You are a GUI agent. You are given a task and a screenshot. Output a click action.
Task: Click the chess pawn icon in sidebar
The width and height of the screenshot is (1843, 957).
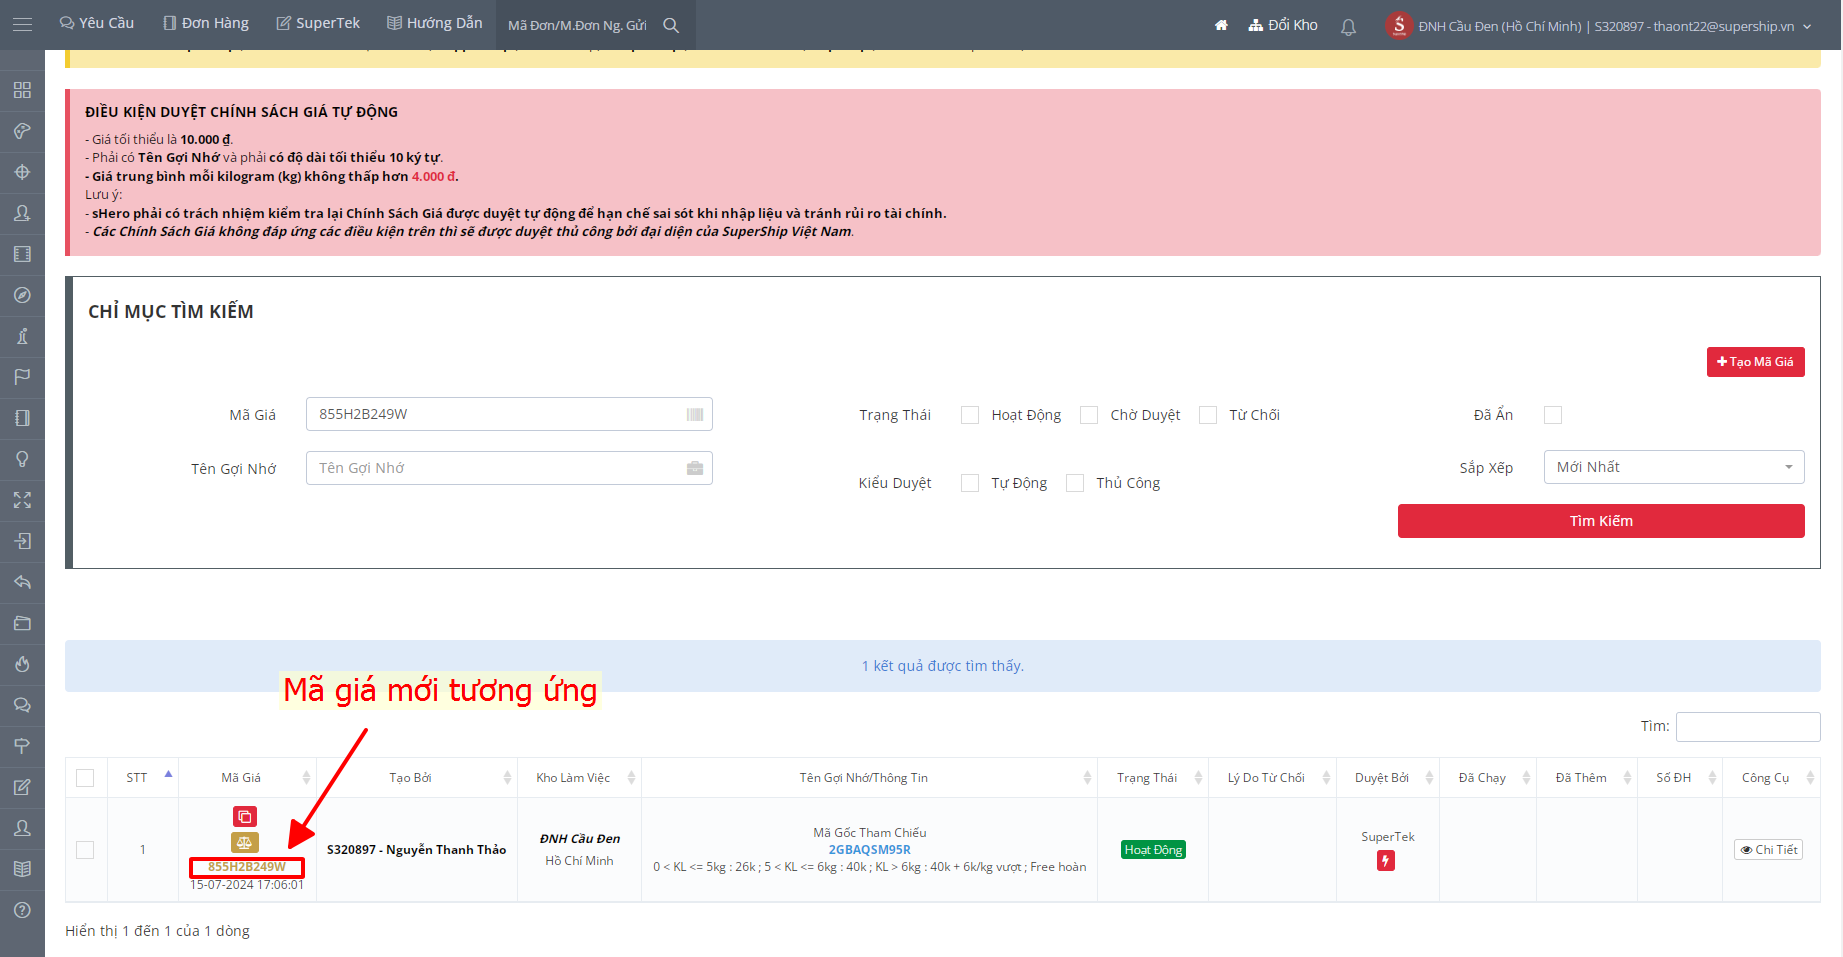(22, 336)
